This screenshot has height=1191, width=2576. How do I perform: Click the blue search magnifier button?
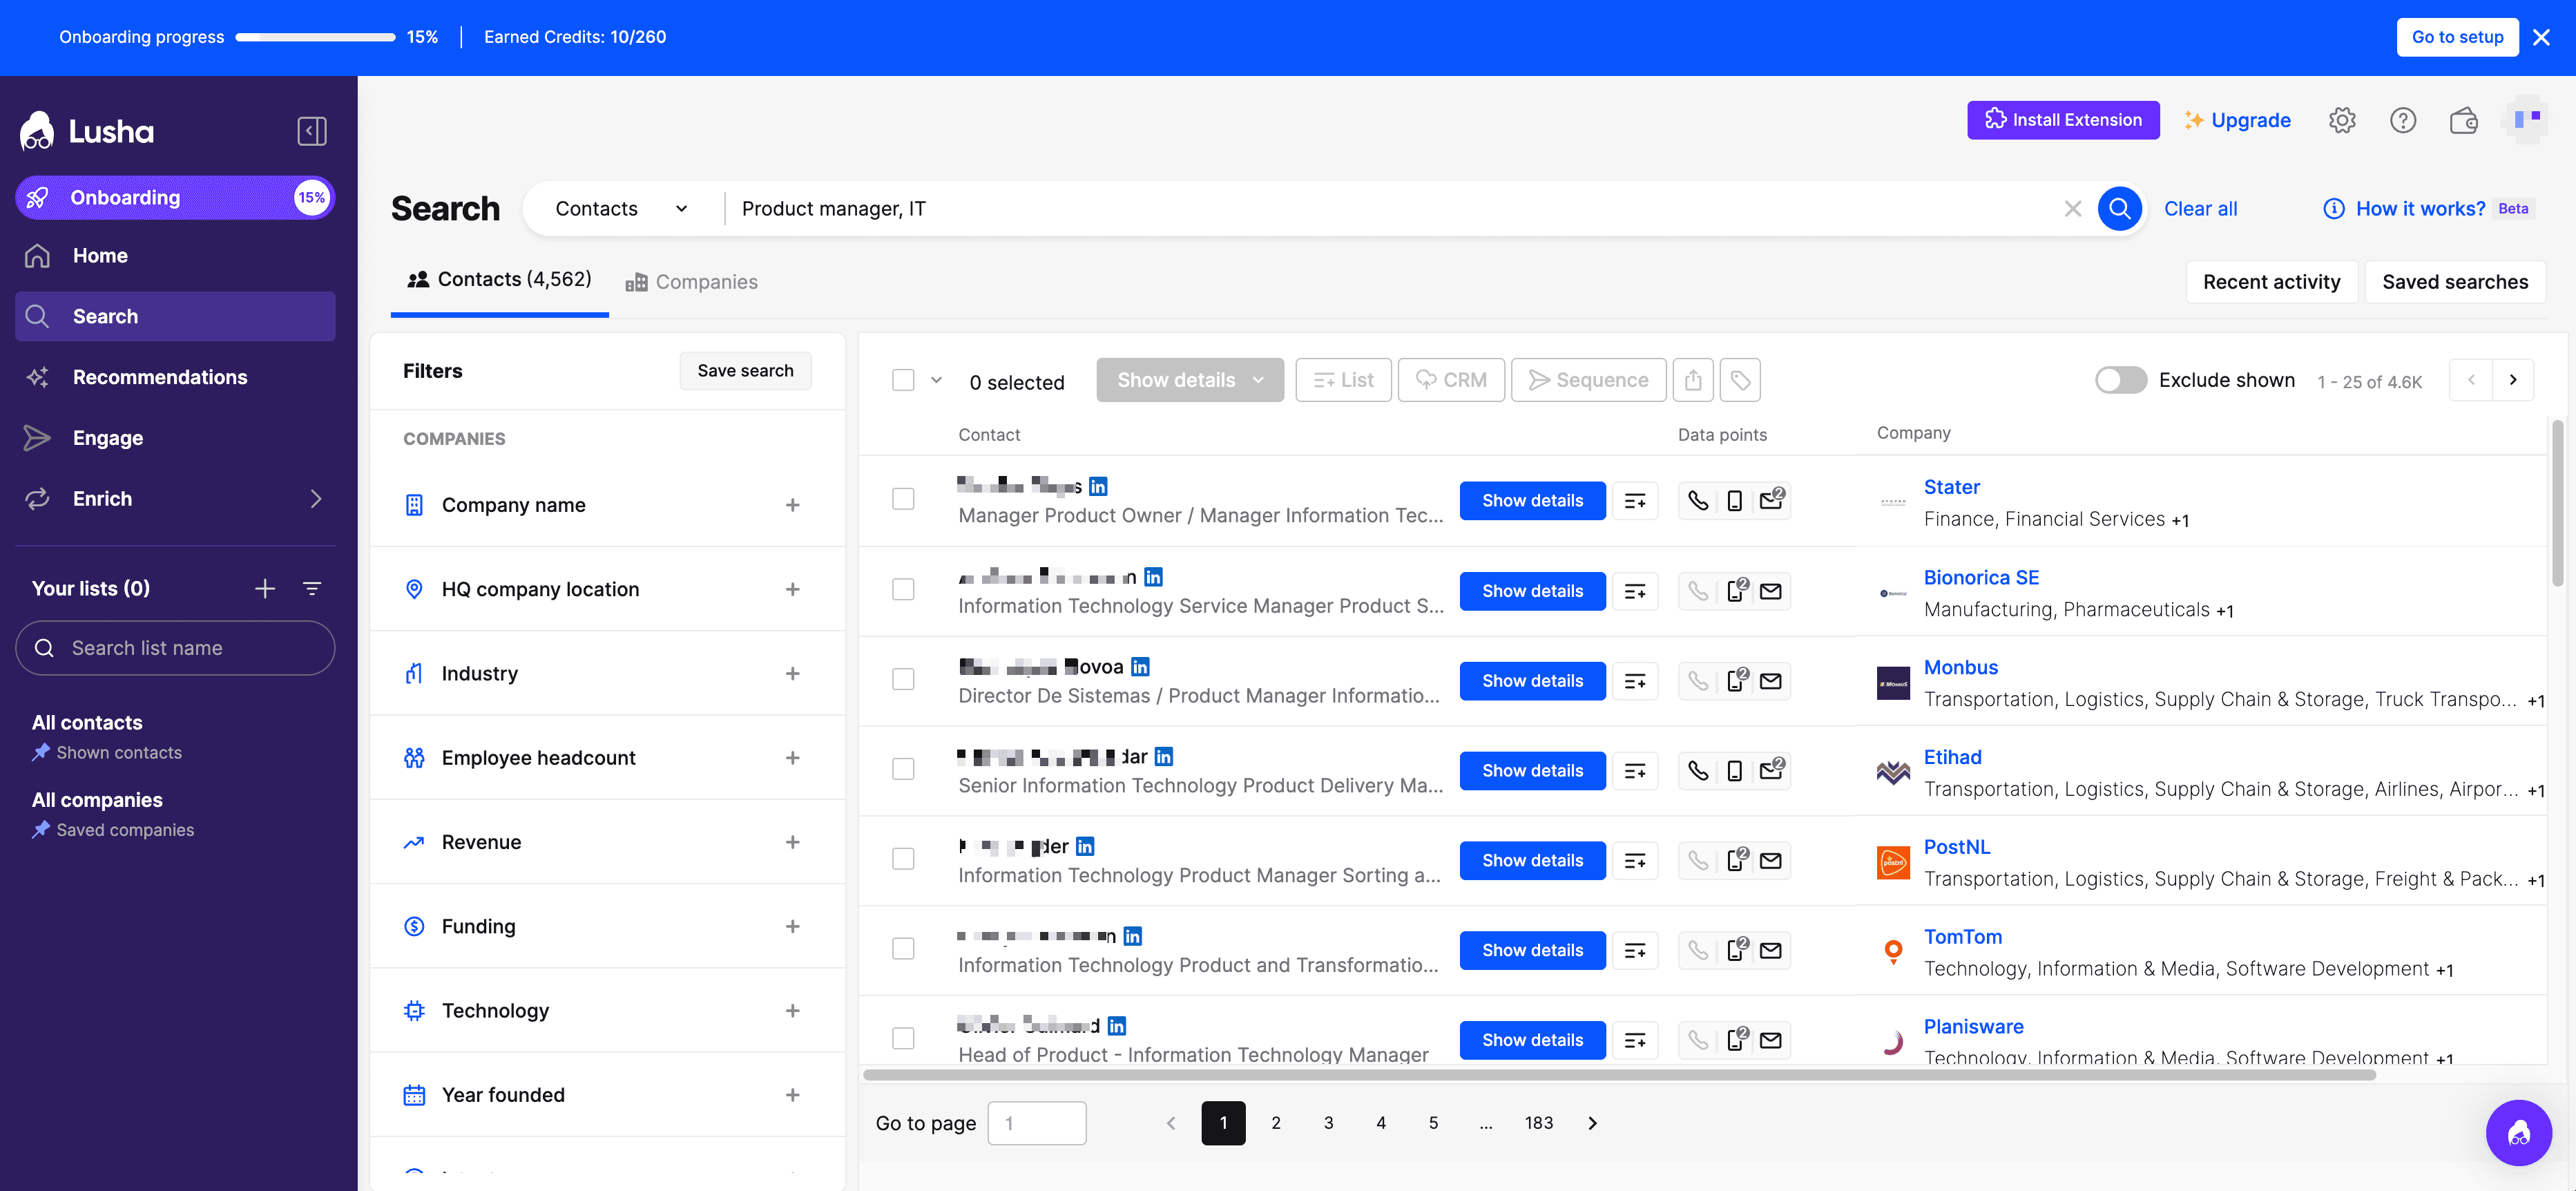click(x=2119, y=209)
